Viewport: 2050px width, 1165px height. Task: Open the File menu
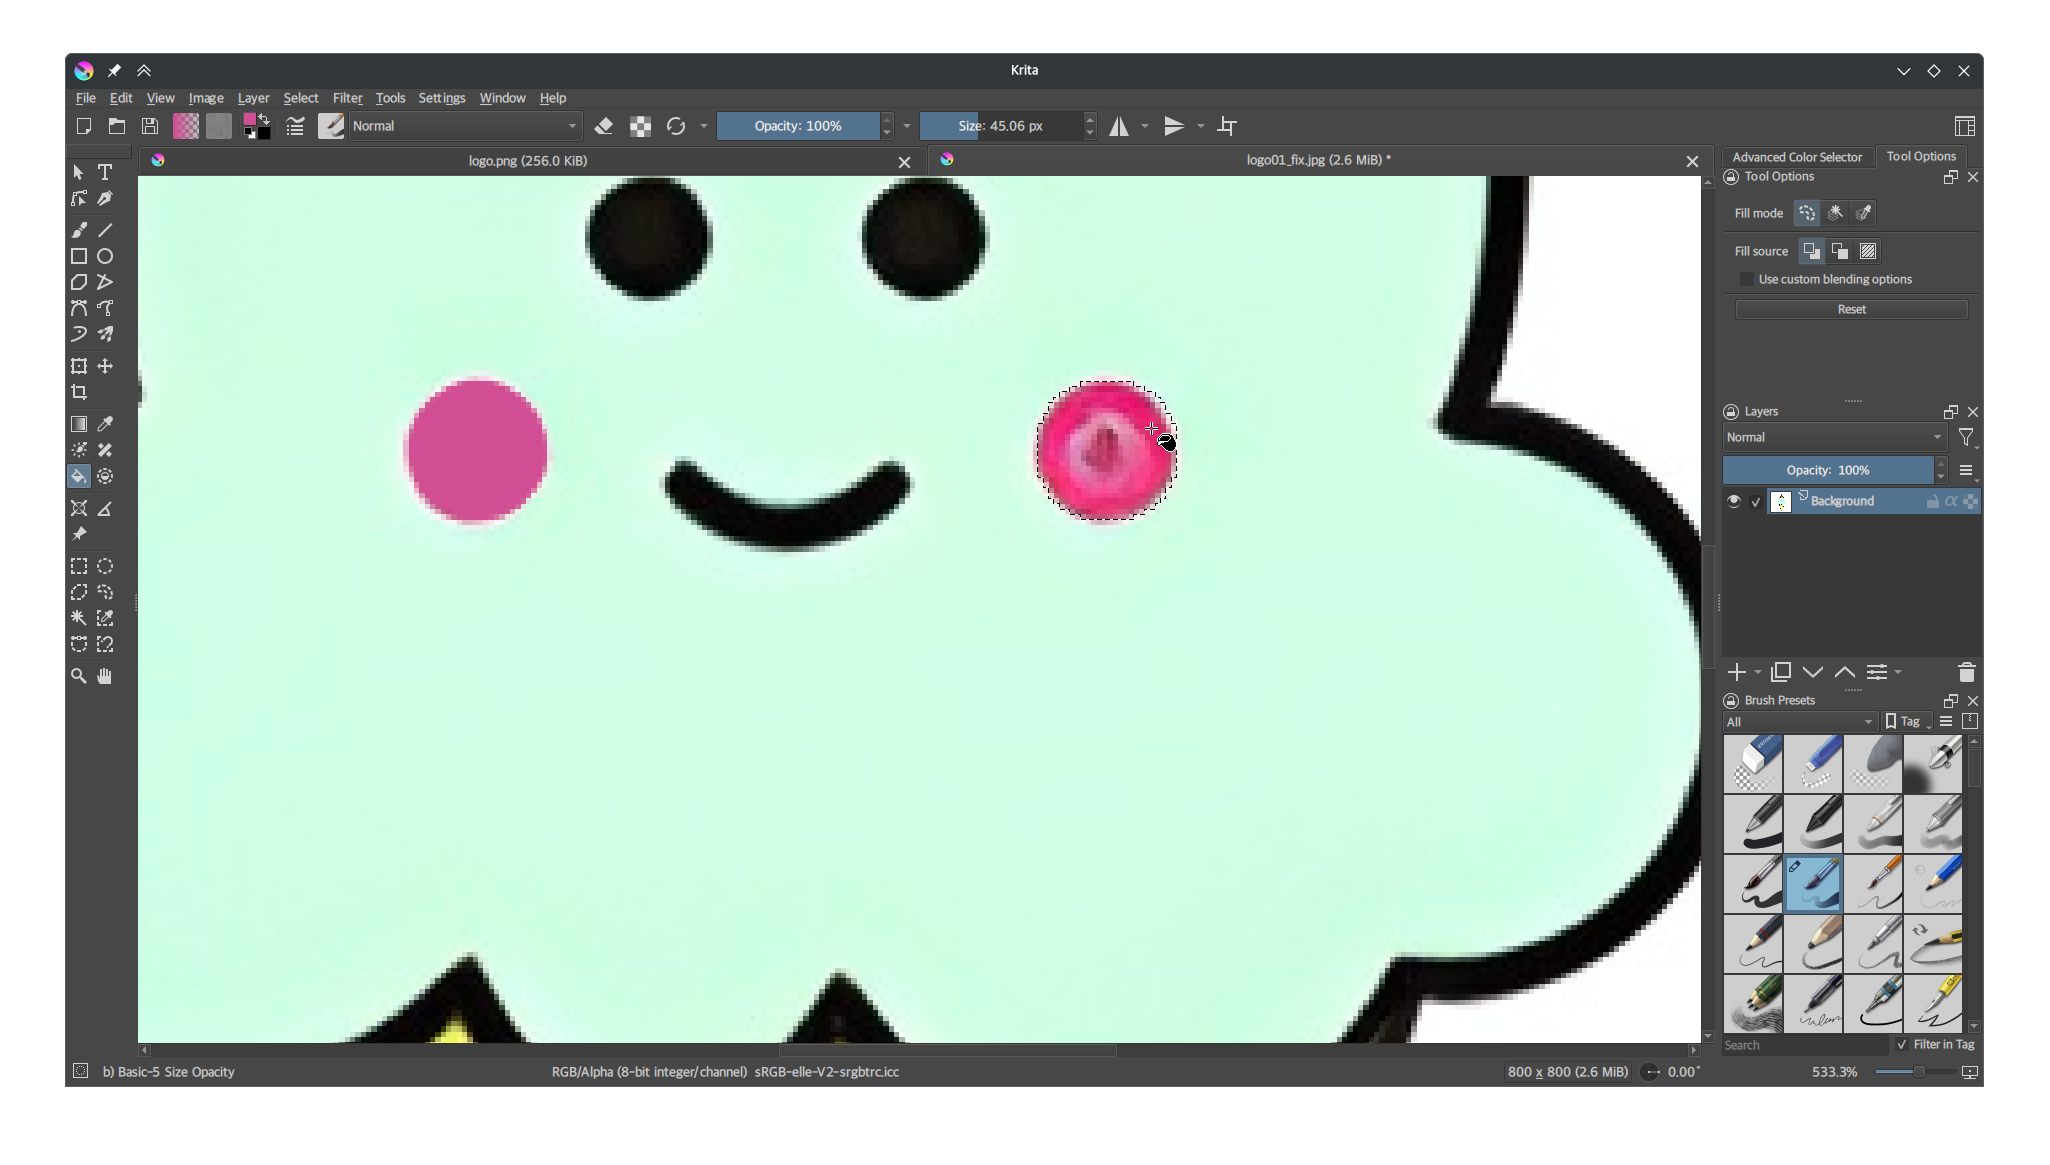[86, 98]
